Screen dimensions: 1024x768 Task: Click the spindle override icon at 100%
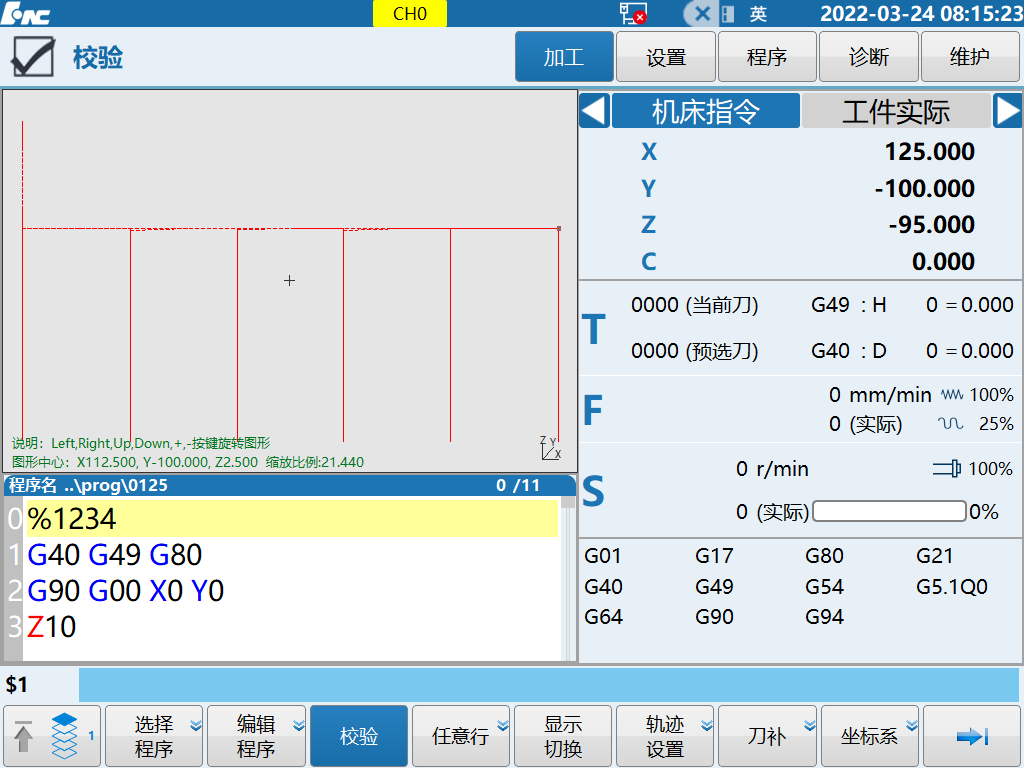click(947, 469)
